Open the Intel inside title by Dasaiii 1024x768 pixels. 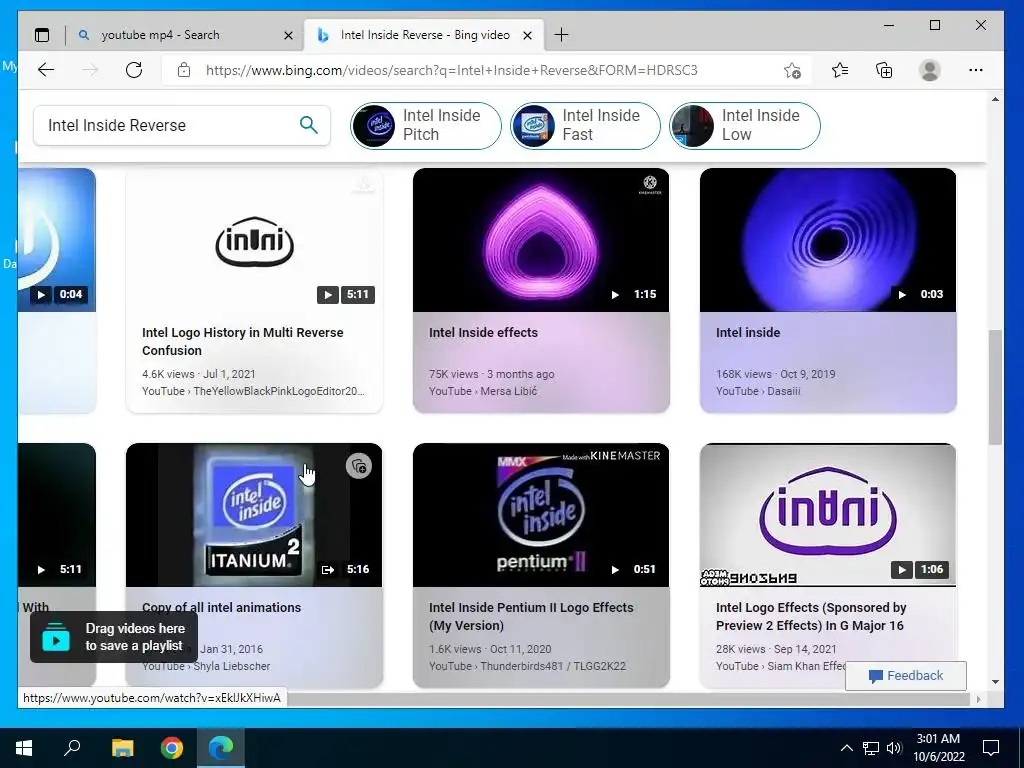click(748, 332)
